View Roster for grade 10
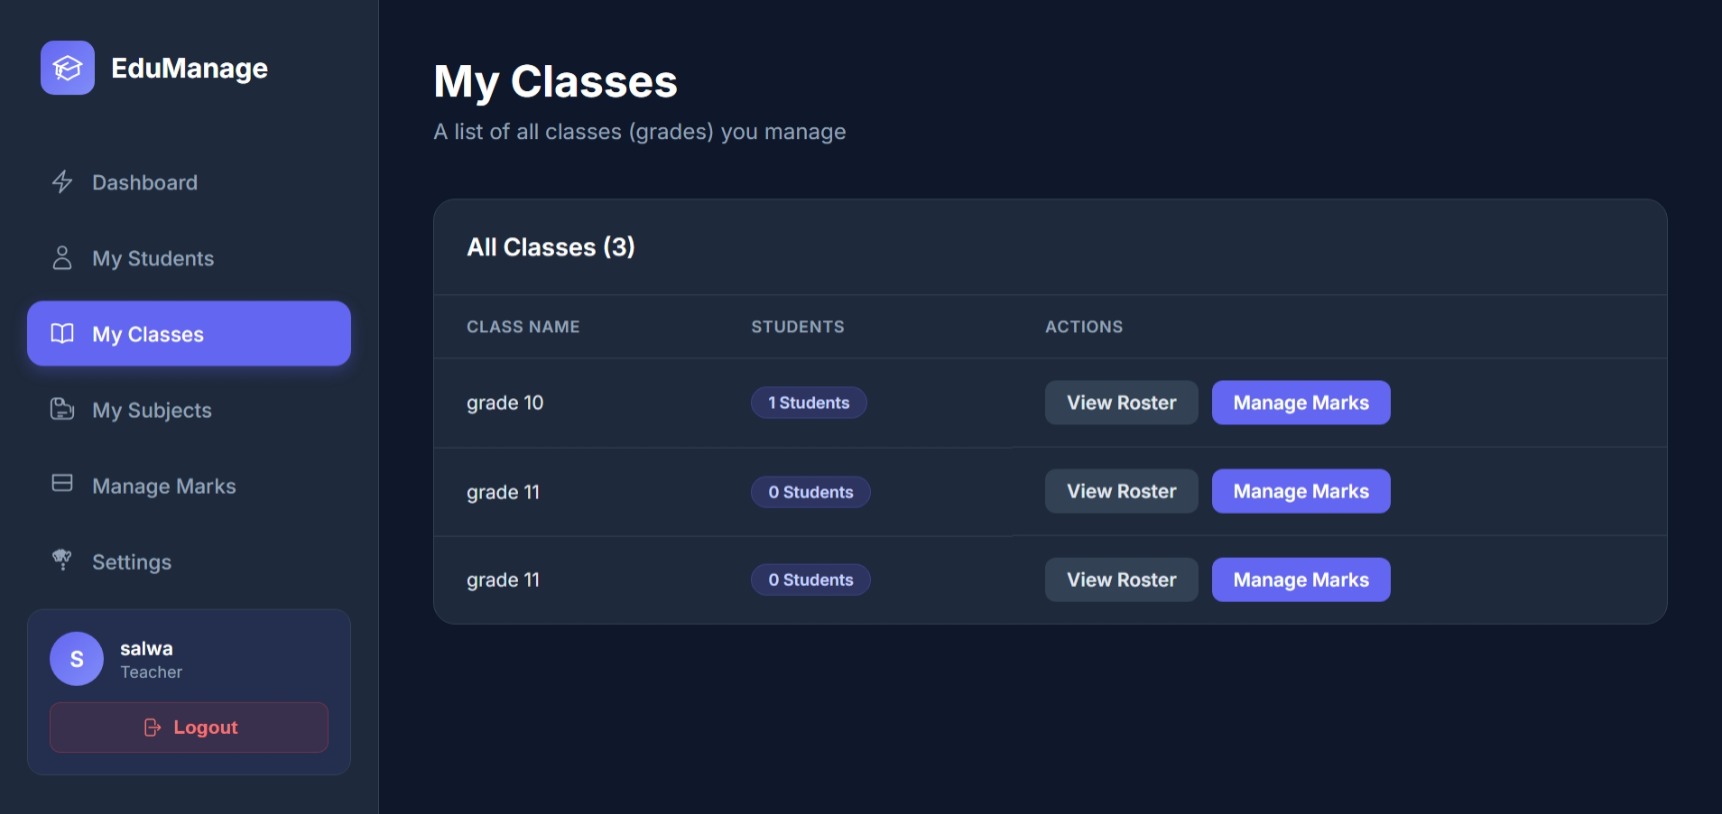Screen dimensions: 1722x814 [x=1121, y=403]
